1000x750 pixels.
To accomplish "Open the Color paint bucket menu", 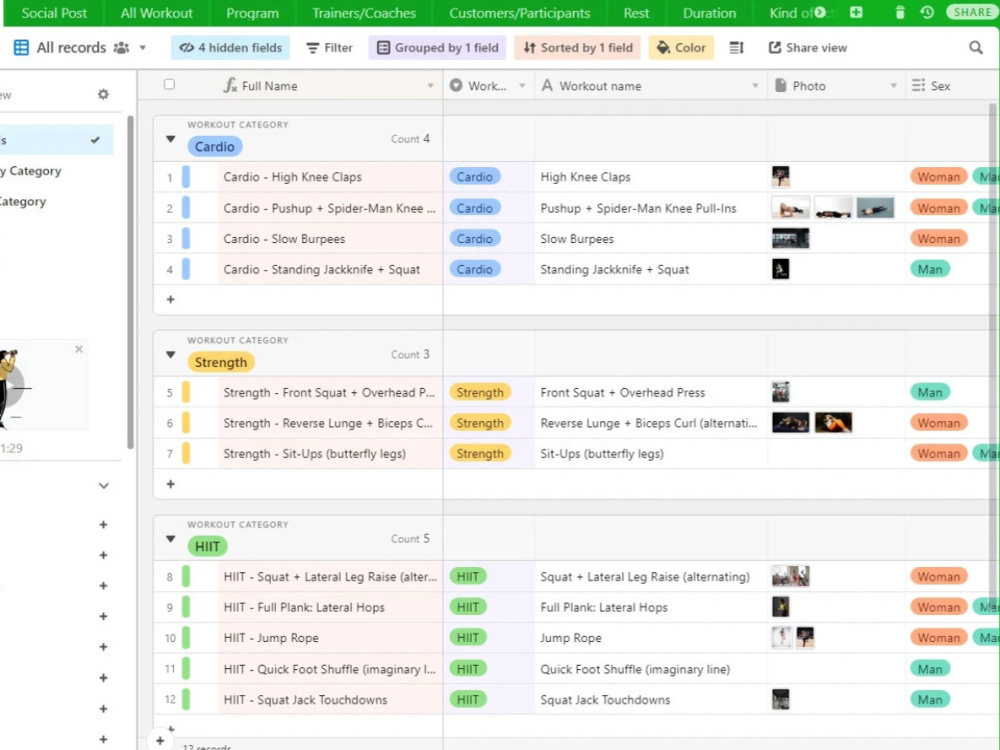I will click(681, 48).
